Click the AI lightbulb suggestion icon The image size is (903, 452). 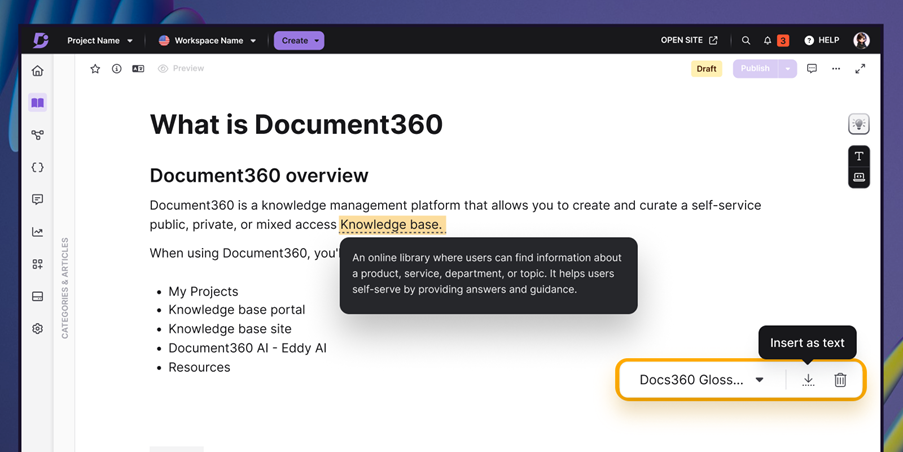point(859,124)
